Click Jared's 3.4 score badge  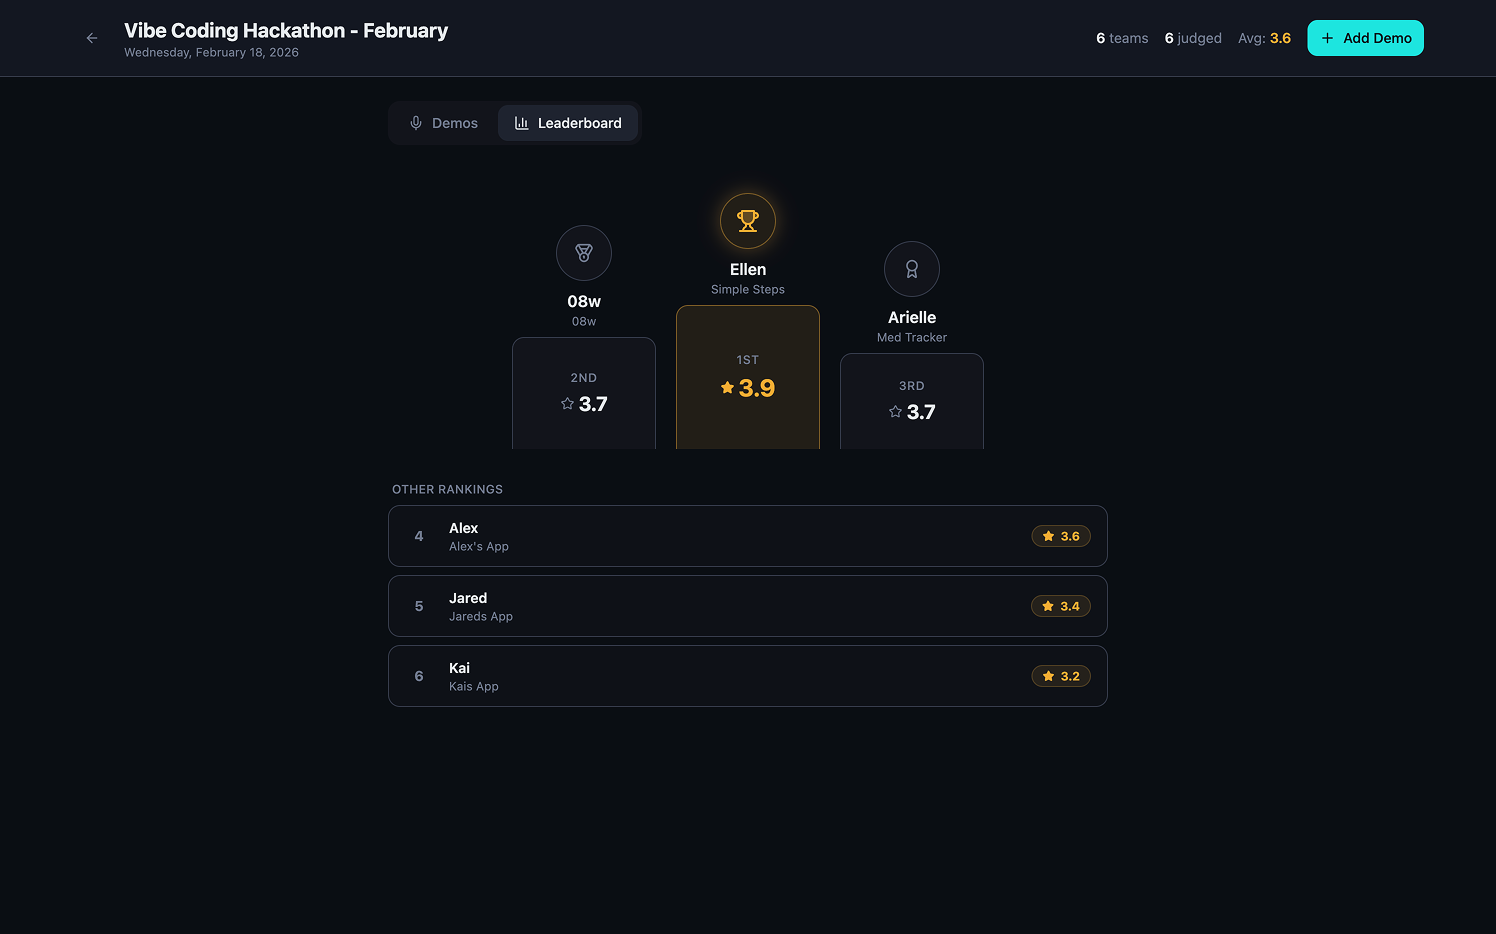coord(1061,606)
